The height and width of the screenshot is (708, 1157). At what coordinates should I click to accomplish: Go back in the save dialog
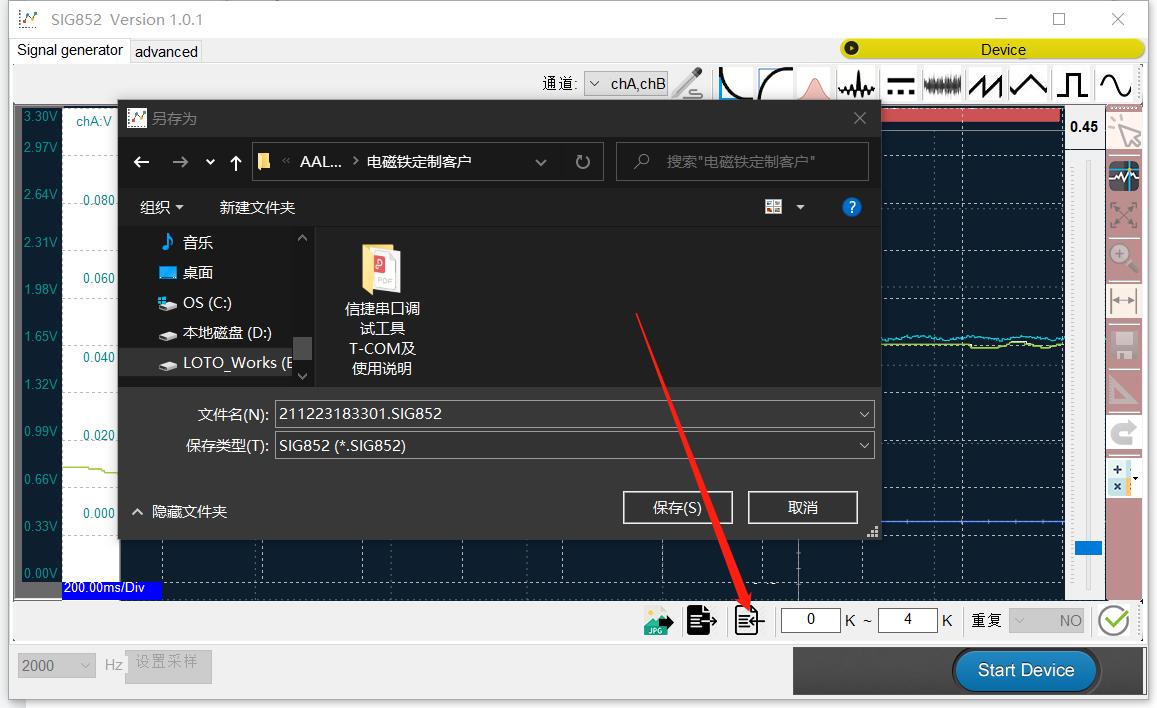coord(142,162)
